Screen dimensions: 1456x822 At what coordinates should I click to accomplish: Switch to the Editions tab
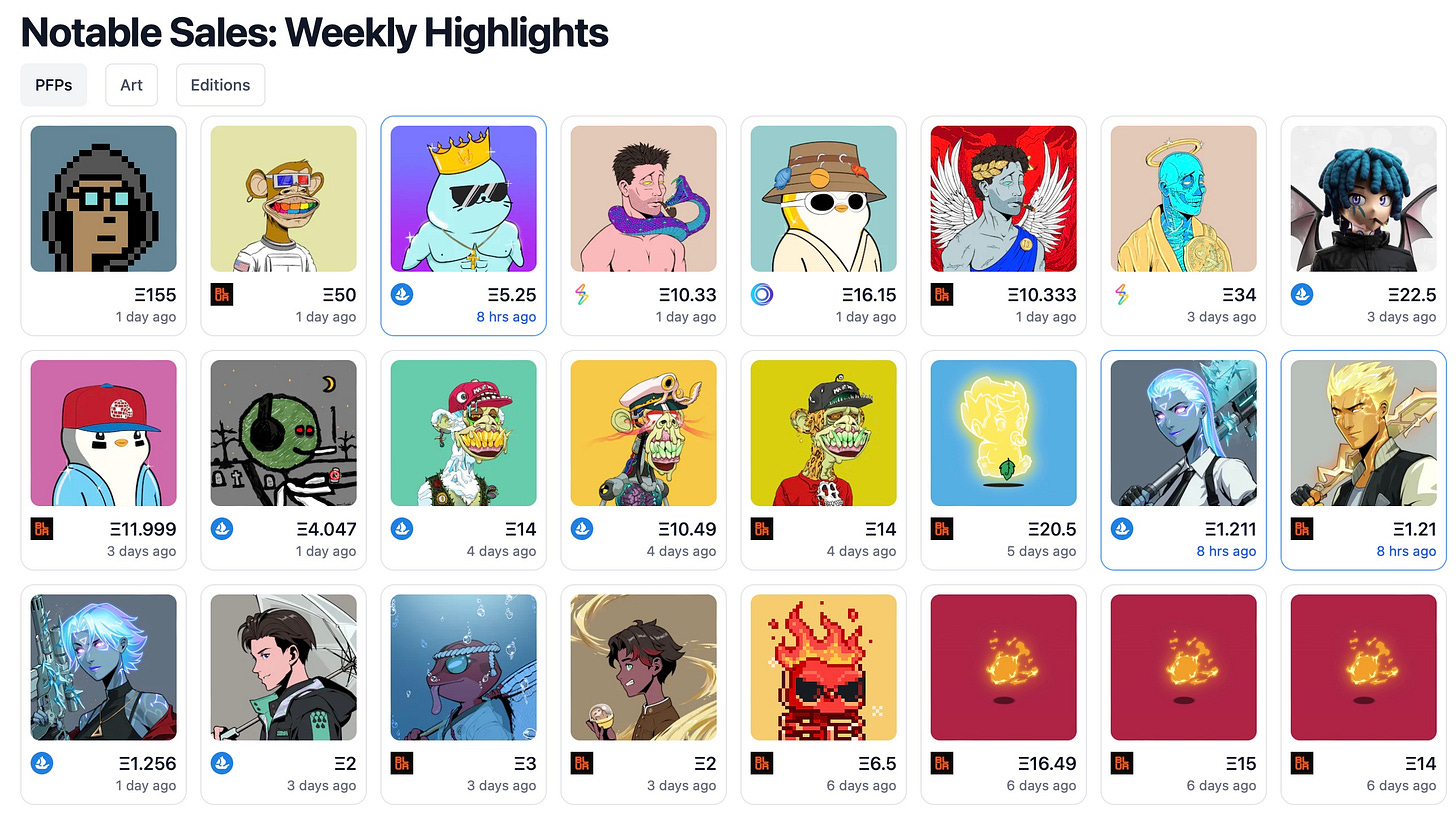point(220,85)
